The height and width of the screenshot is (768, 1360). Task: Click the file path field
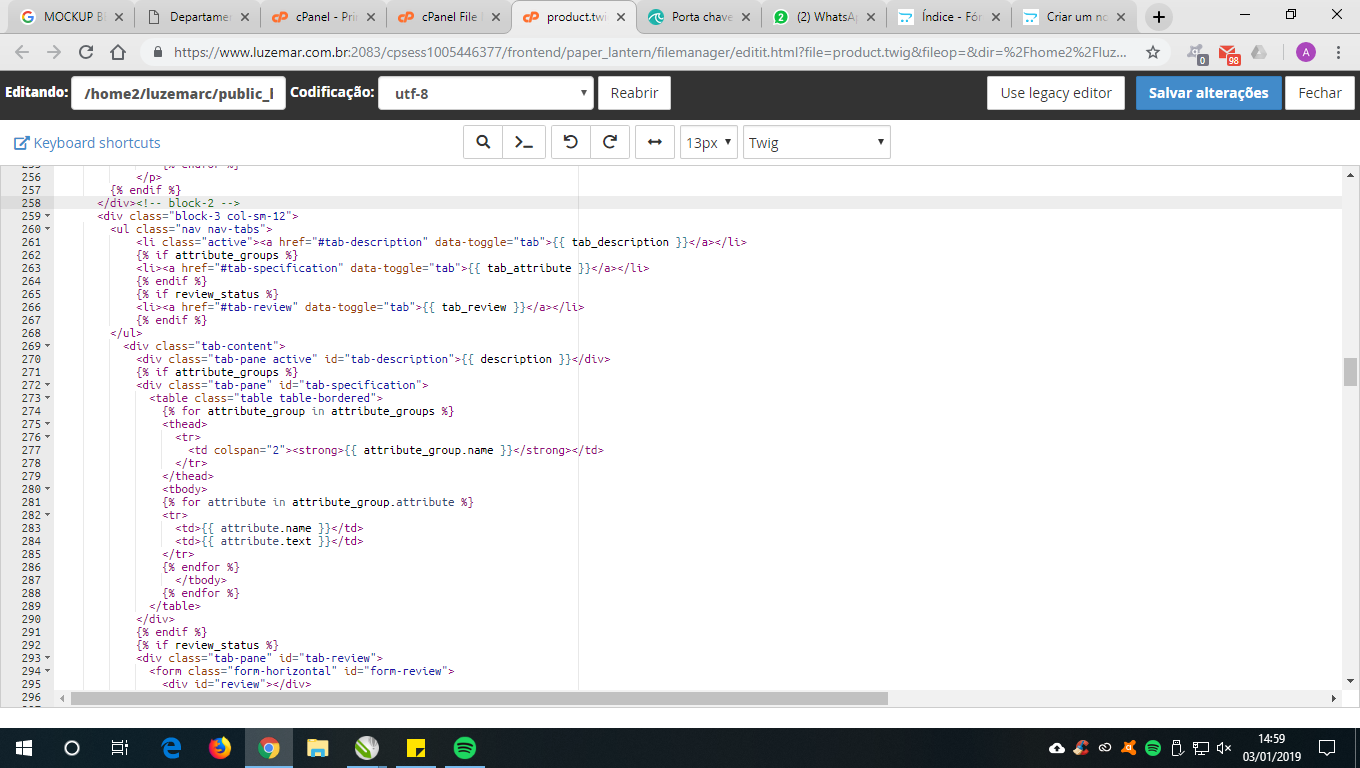(178, 93)
